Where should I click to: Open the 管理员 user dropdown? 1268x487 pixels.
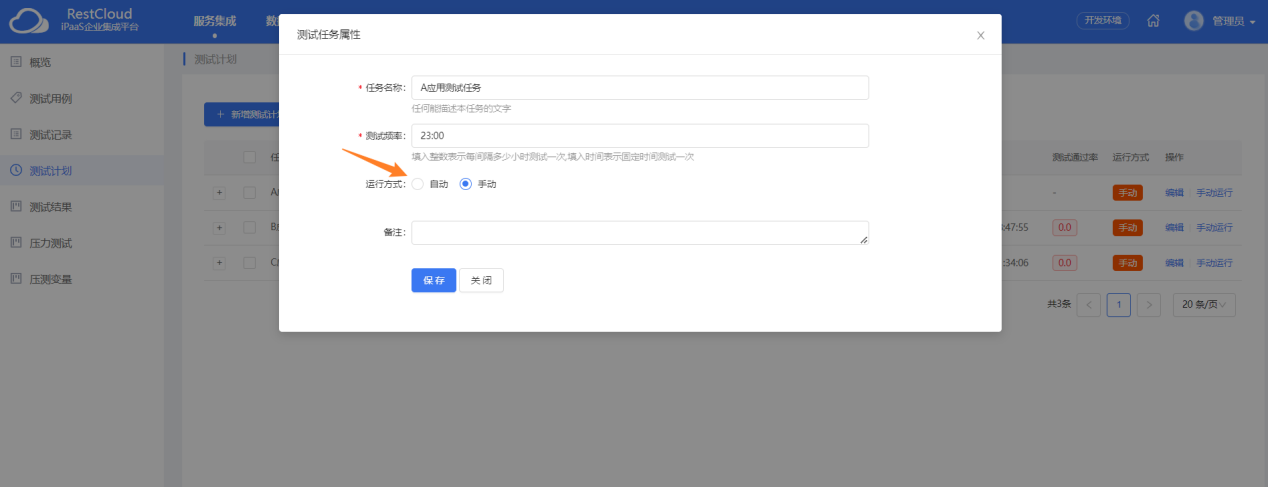point(1234,20)
